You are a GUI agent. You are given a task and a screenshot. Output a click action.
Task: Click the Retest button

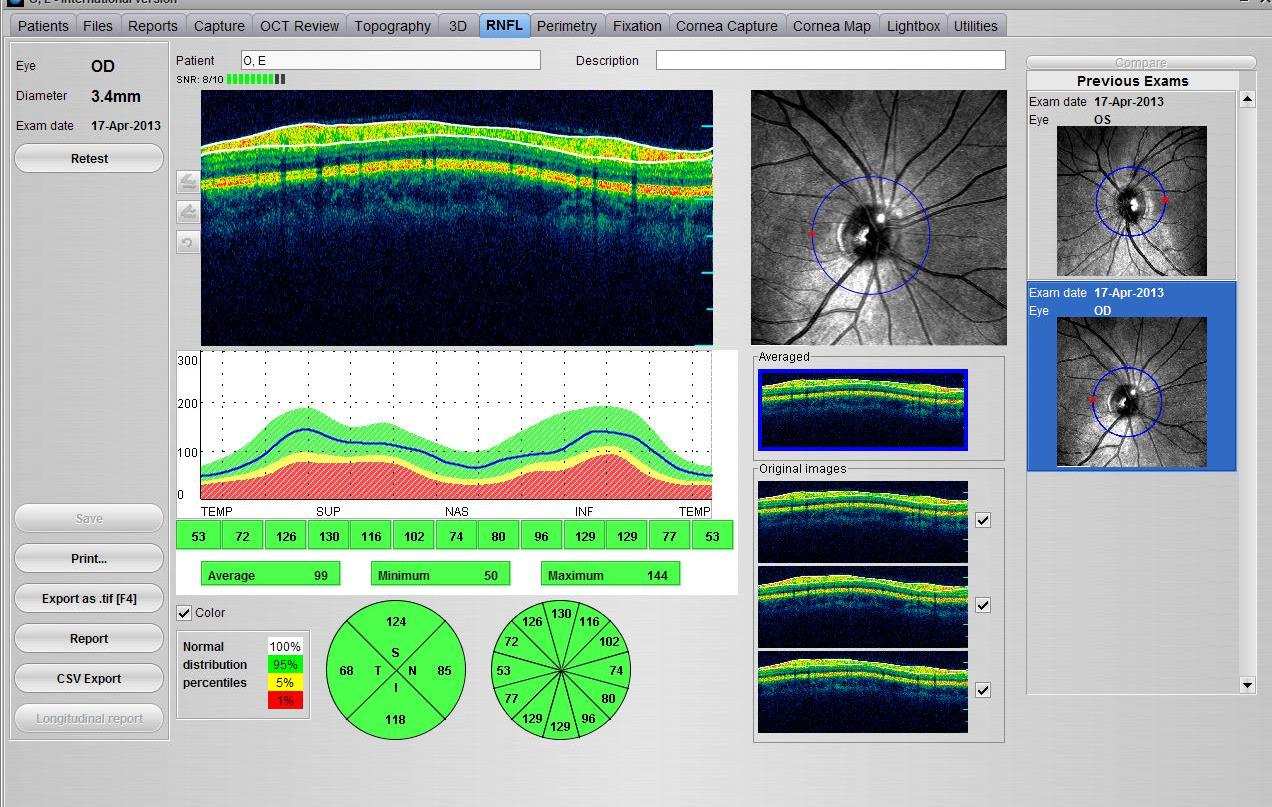pos(89,158)
